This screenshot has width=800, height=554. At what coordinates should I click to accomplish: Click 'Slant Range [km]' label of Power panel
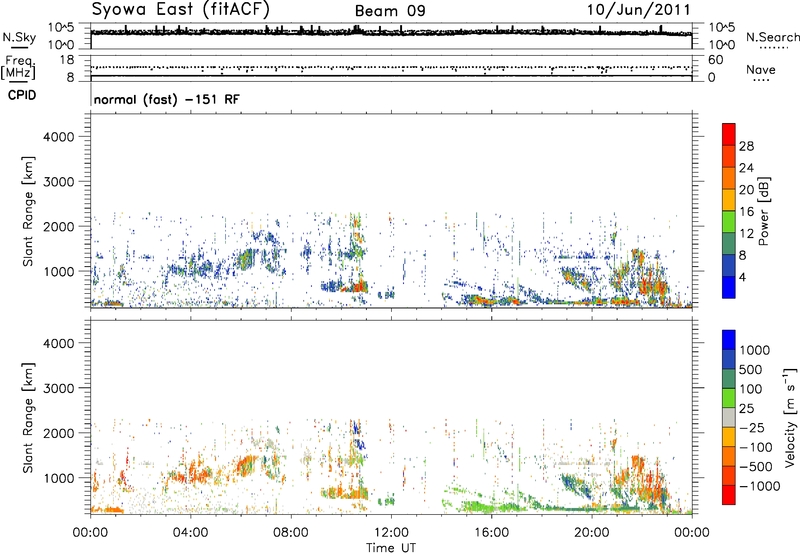coord(28,211)
